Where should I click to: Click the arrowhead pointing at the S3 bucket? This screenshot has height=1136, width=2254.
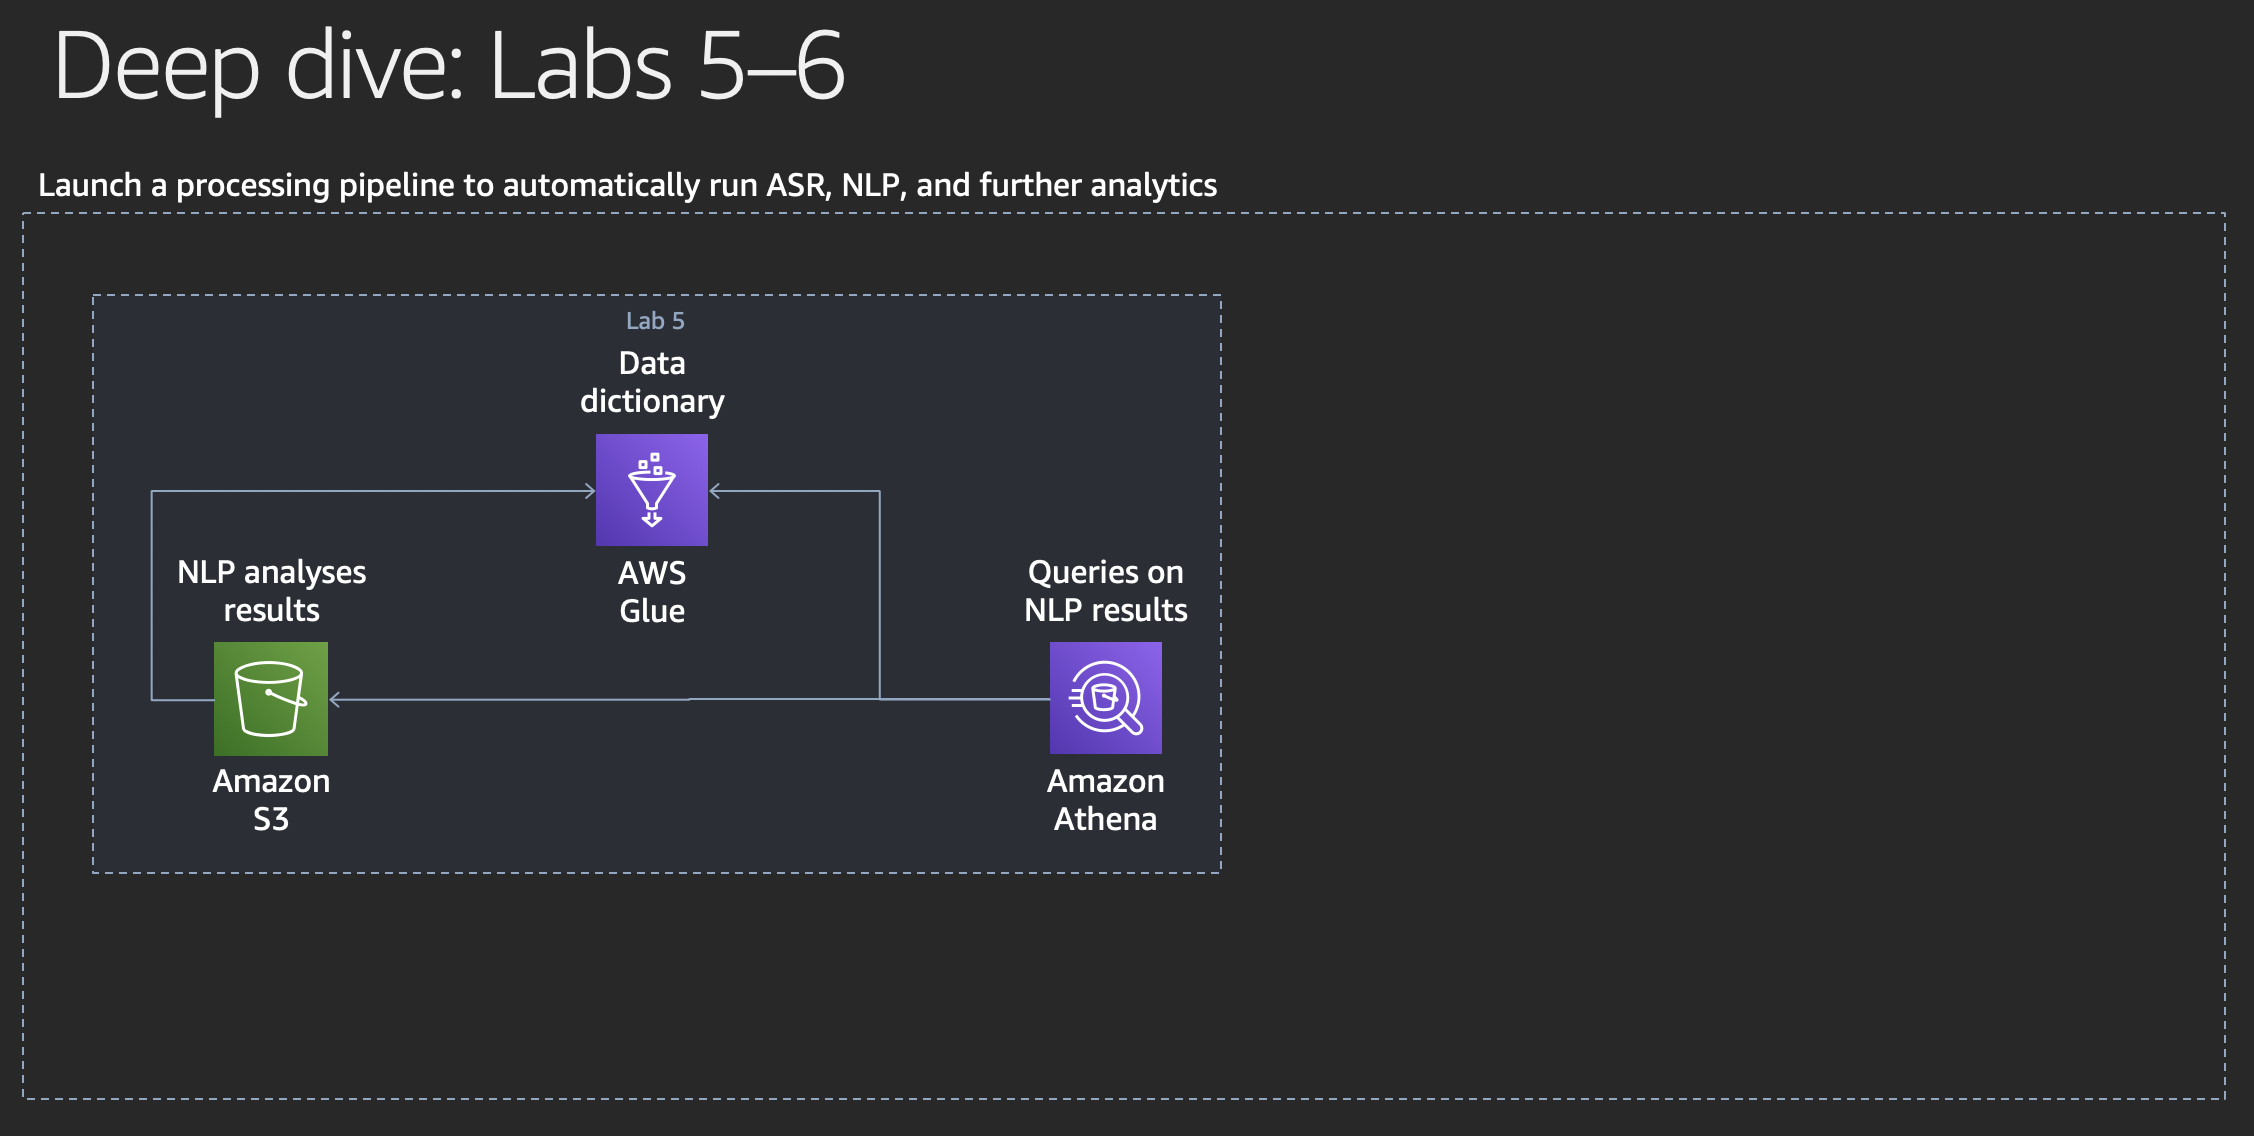click(336, 700)
